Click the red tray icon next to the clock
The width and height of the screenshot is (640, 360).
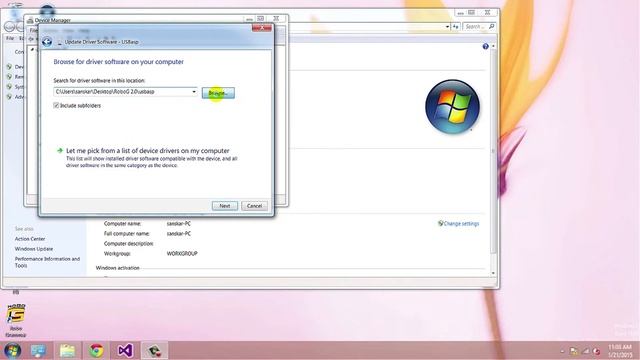coord(596,351)
